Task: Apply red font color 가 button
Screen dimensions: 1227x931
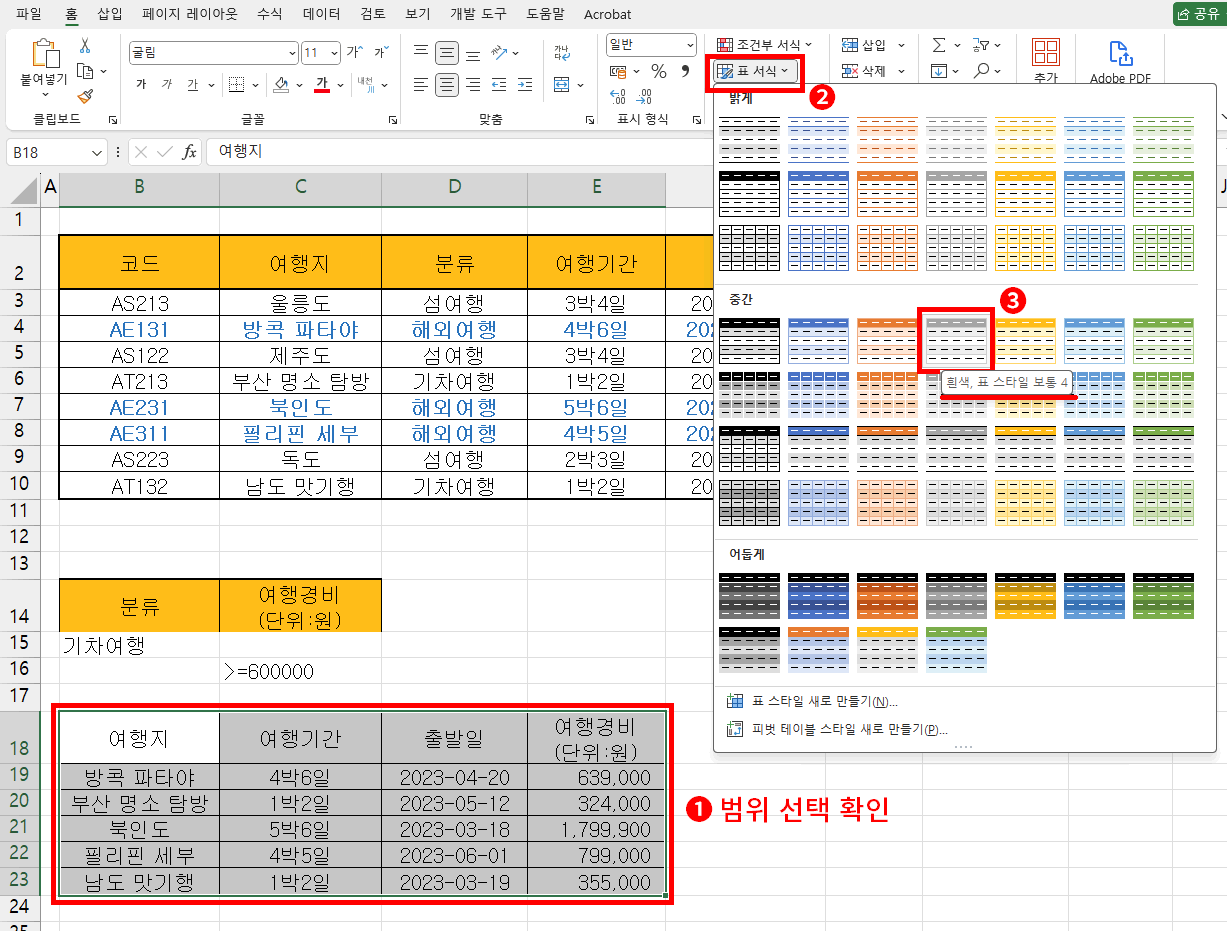Action: click(322, 84)
